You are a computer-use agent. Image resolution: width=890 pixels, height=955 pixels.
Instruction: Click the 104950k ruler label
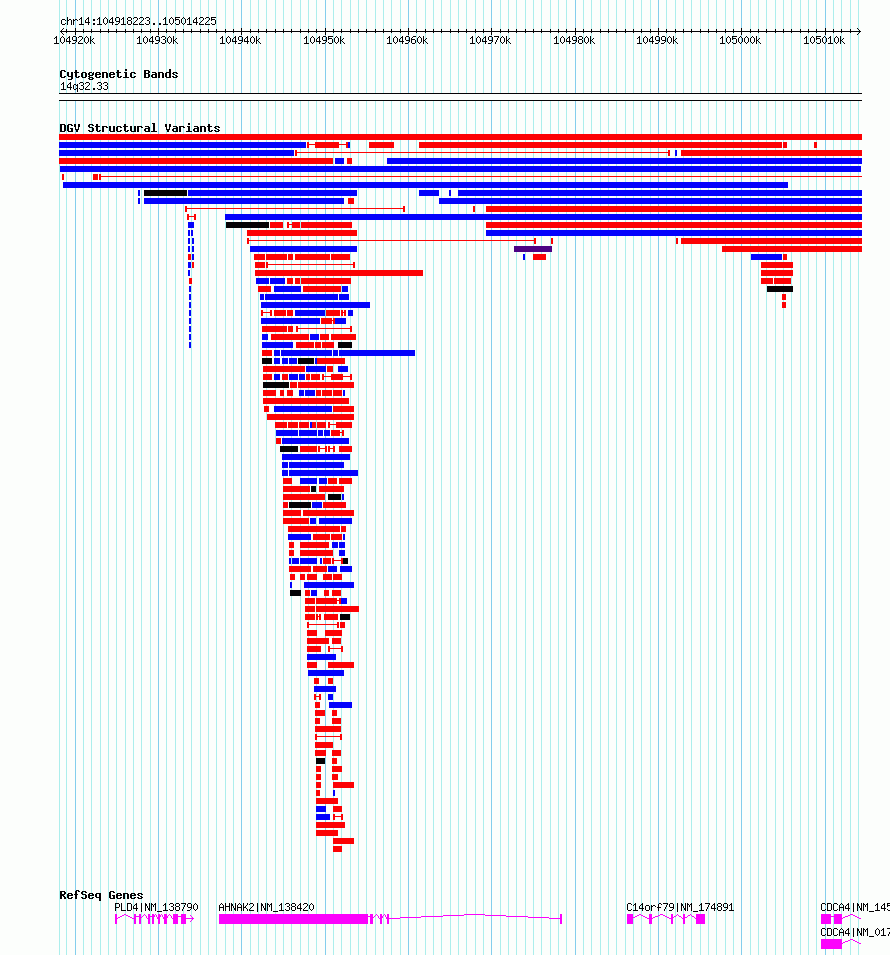click(x=324, y=40)
